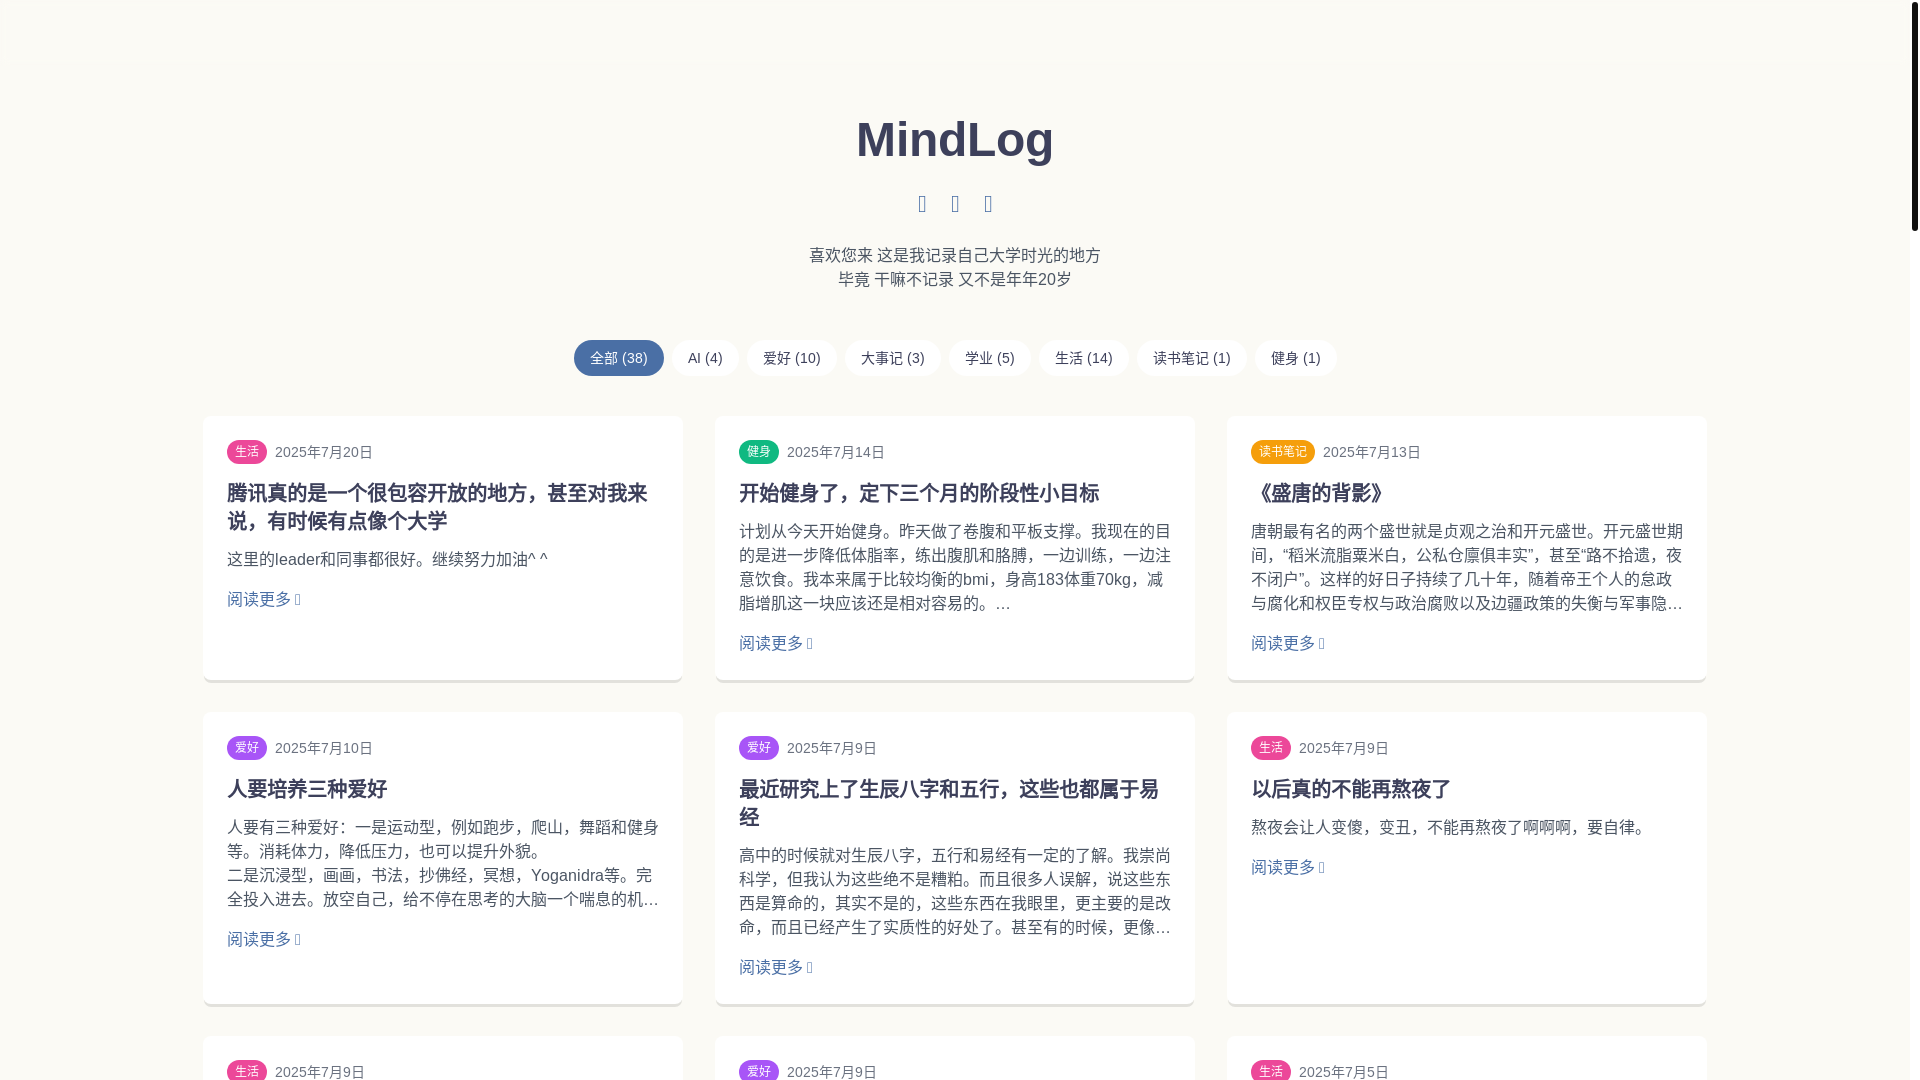Click 阅读更多 on the 腾讯 post
Viewport: 1920px width, 1080px height.
[264, 599]
